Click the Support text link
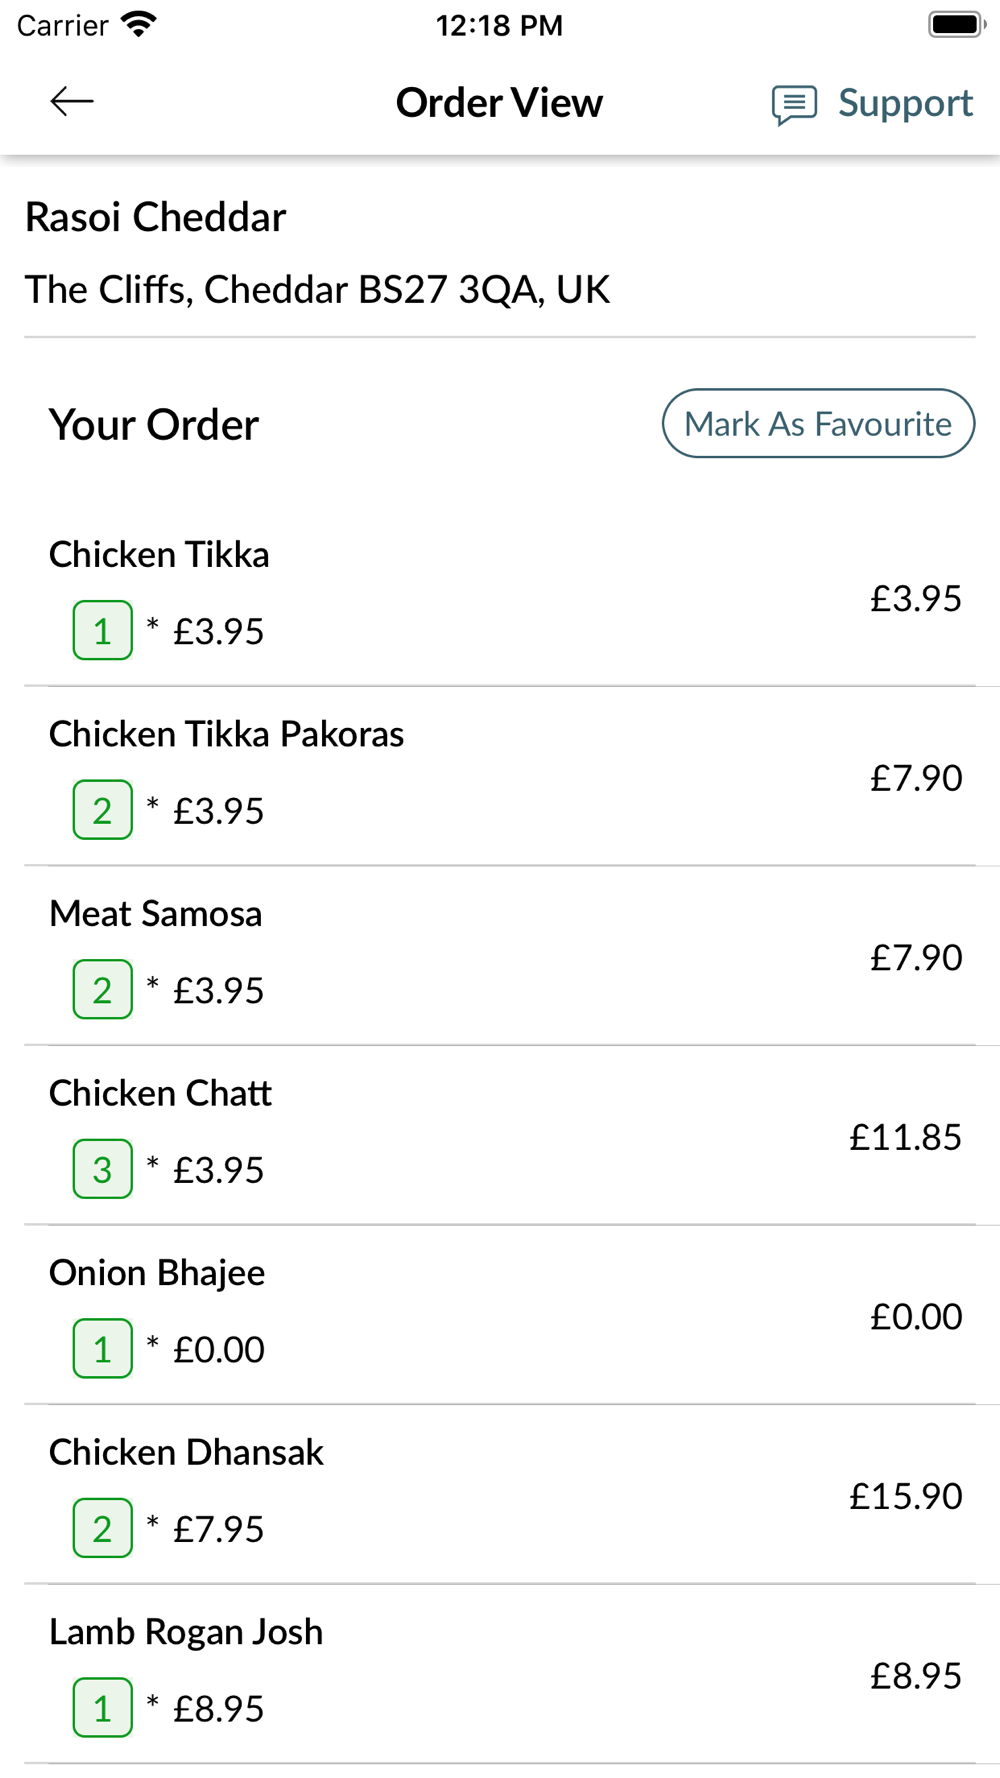Screen dimensions: 1000x1778 point(905,103)
